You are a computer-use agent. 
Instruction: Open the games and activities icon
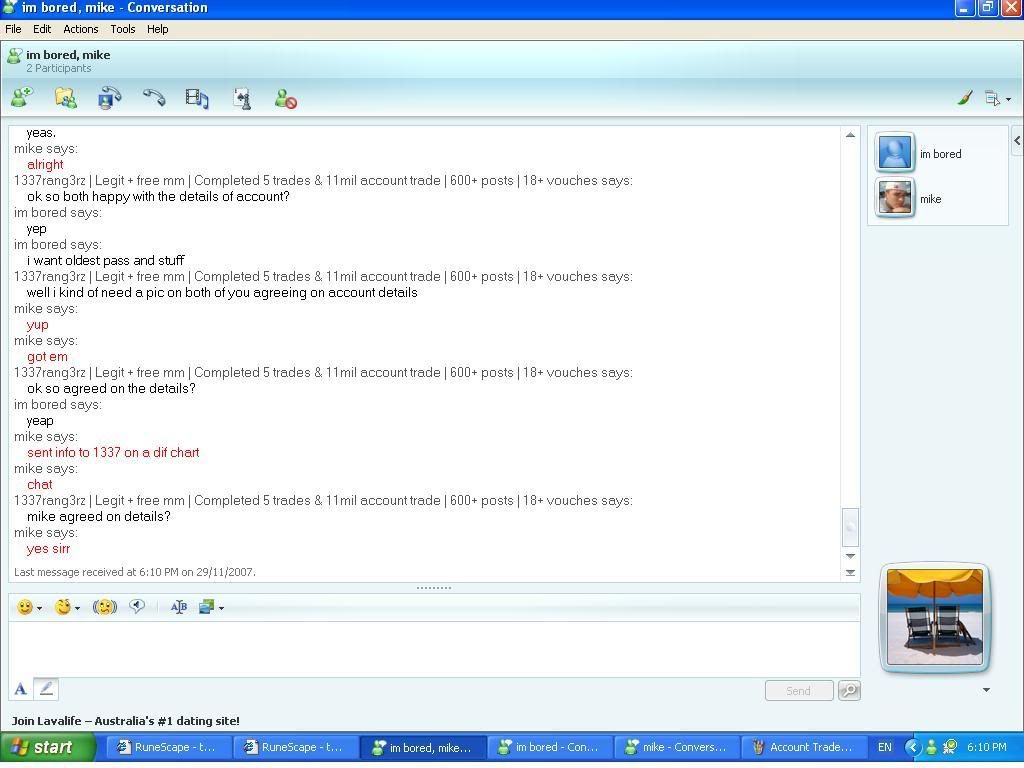pyautogui.click(x=242, y=99)
